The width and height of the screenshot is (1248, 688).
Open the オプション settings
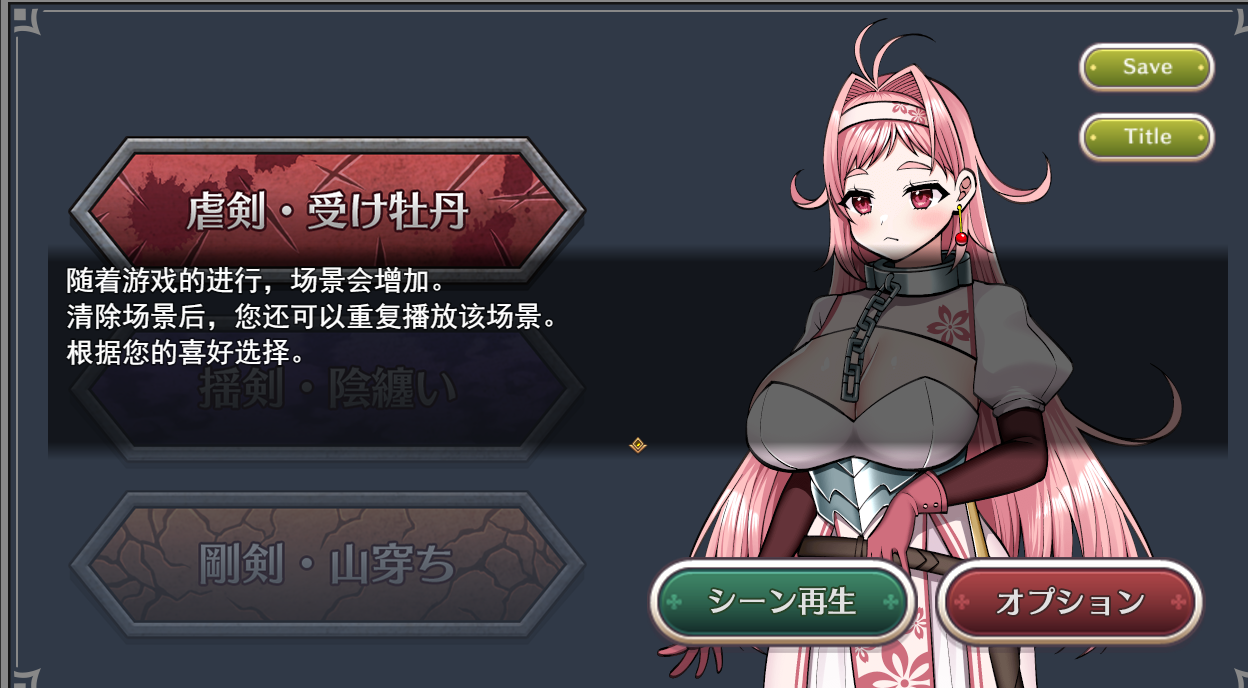click(x=1070, y=602)
